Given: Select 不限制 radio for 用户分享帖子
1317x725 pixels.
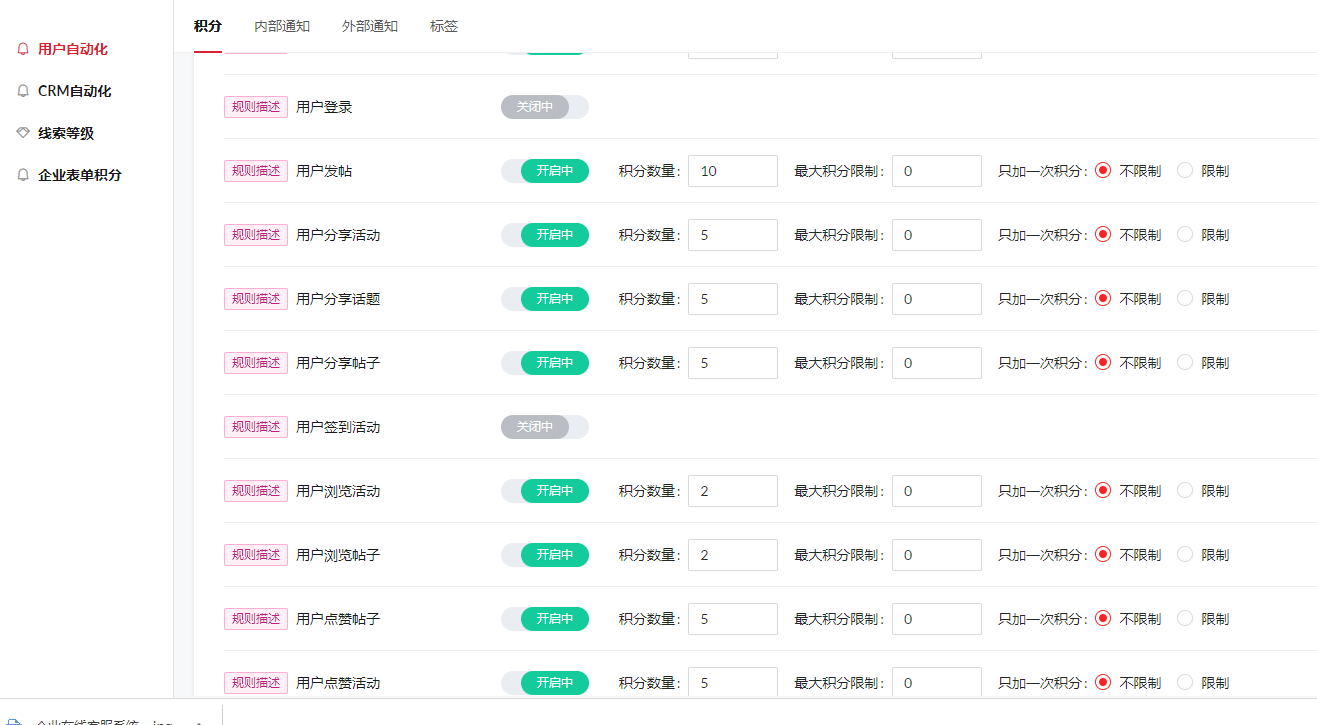Looking at the screenshot, I should coord(1103,363).
